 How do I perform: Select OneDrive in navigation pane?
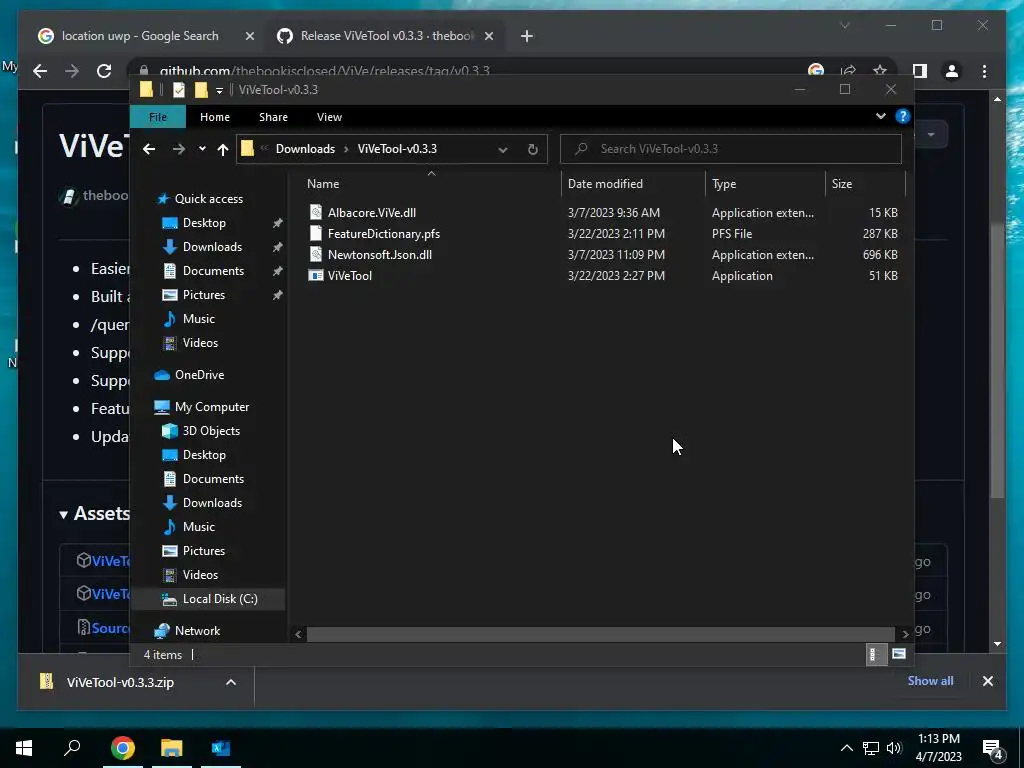click(x=199, y=375)
